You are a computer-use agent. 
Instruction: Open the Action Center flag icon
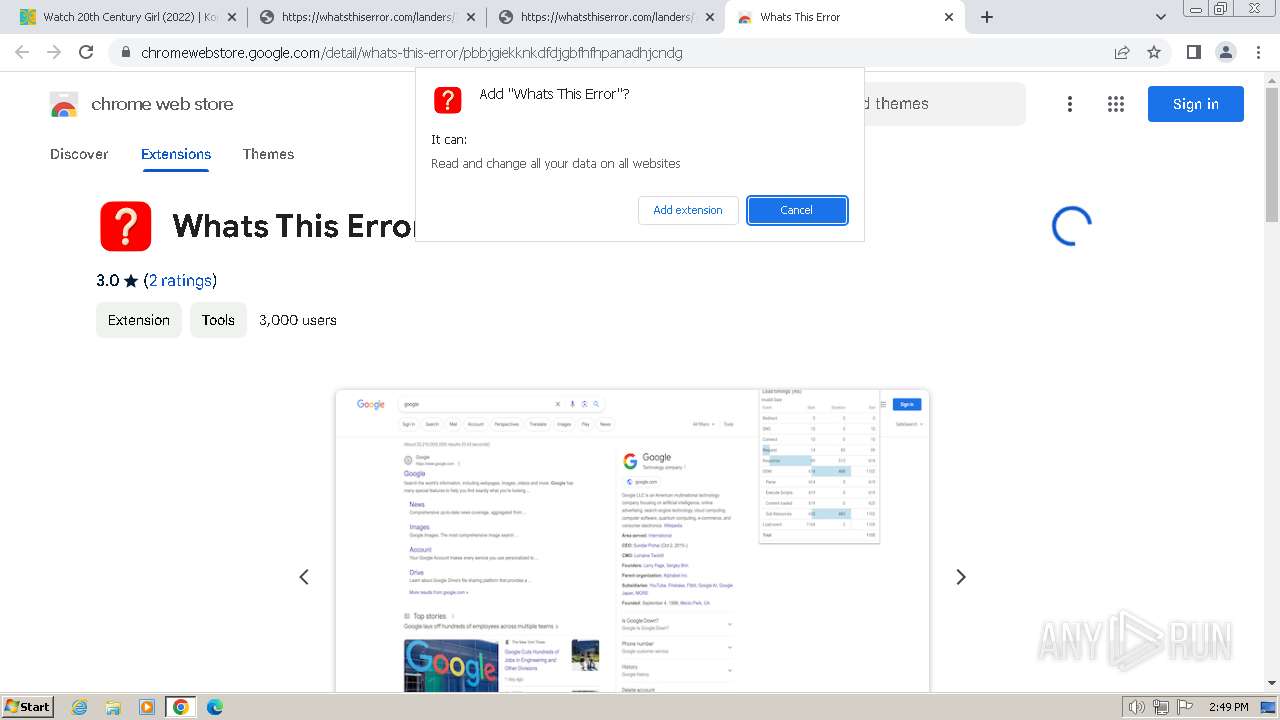point(1184,707)
